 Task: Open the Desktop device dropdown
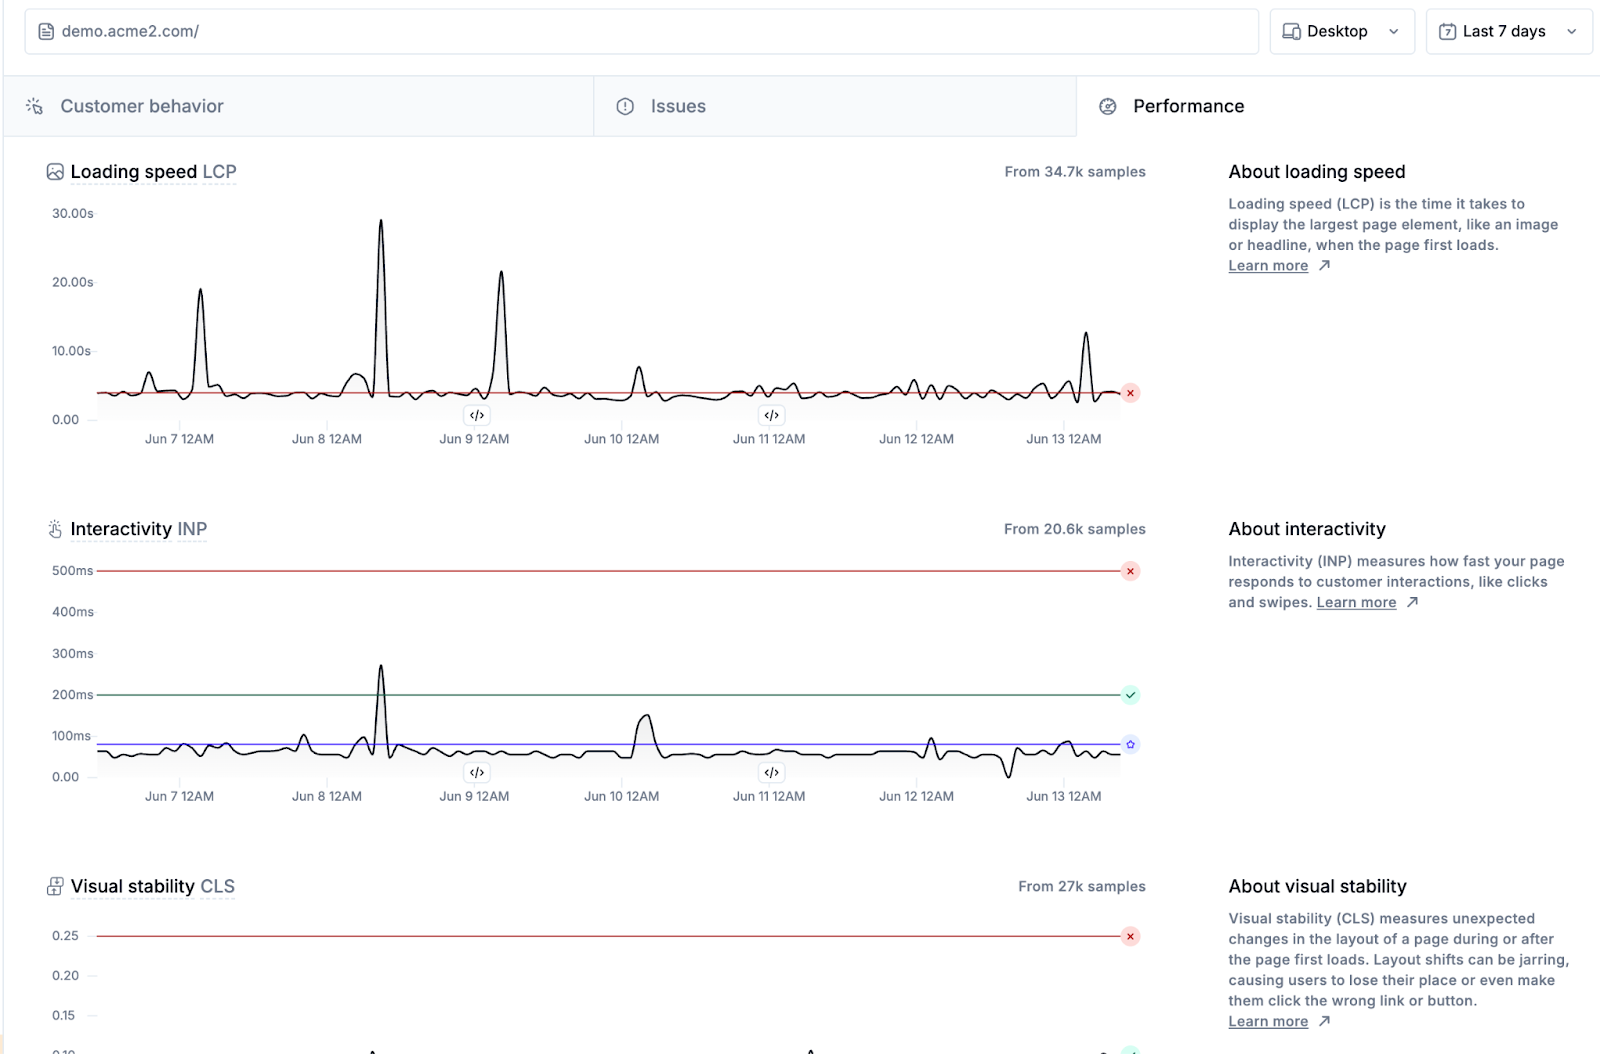(x=1341, y=31)
